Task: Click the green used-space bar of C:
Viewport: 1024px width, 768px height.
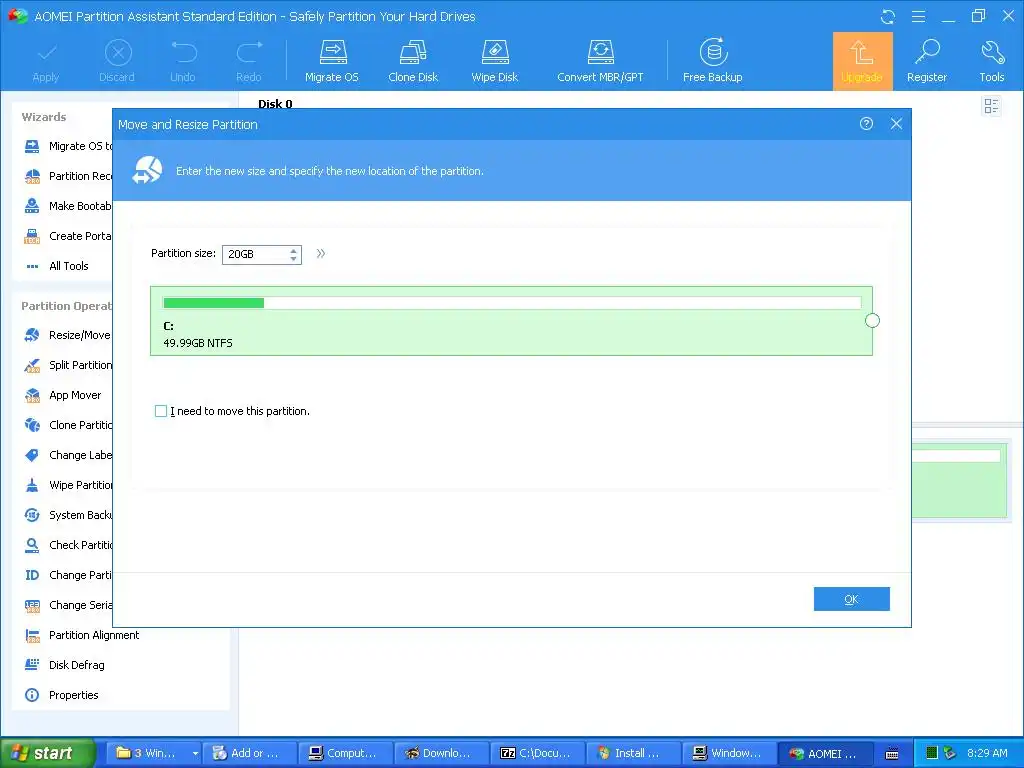Action: (x=214, y=302)
